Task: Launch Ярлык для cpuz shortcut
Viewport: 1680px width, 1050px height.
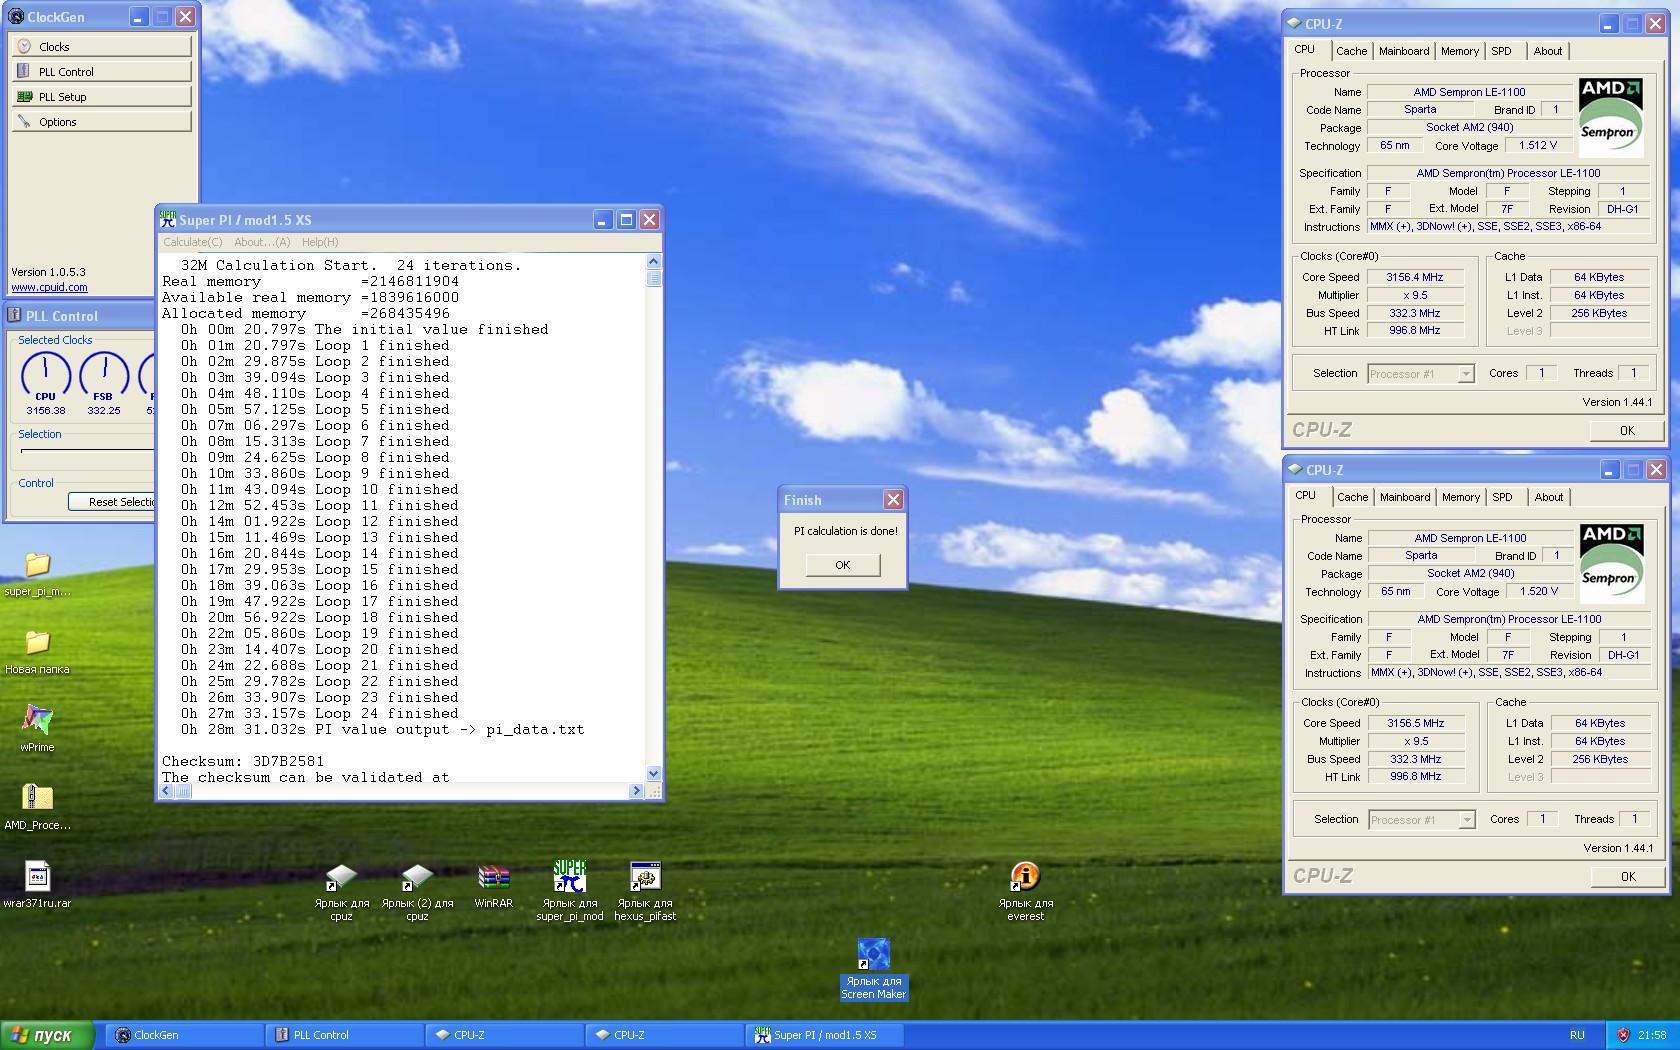Action: click(x=341, y=892)
